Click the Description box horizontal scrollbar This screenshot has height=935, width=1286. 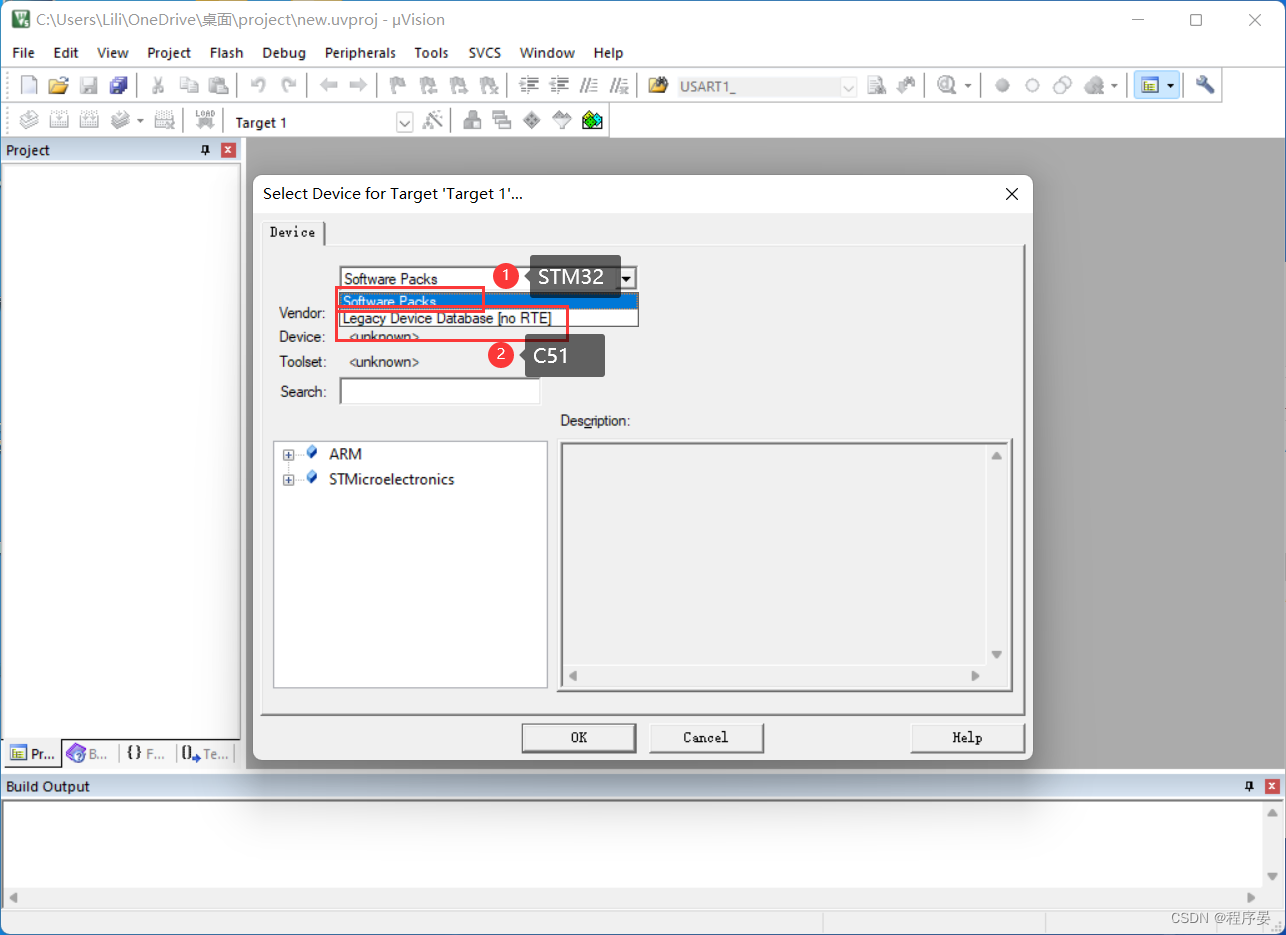point(776,676)
